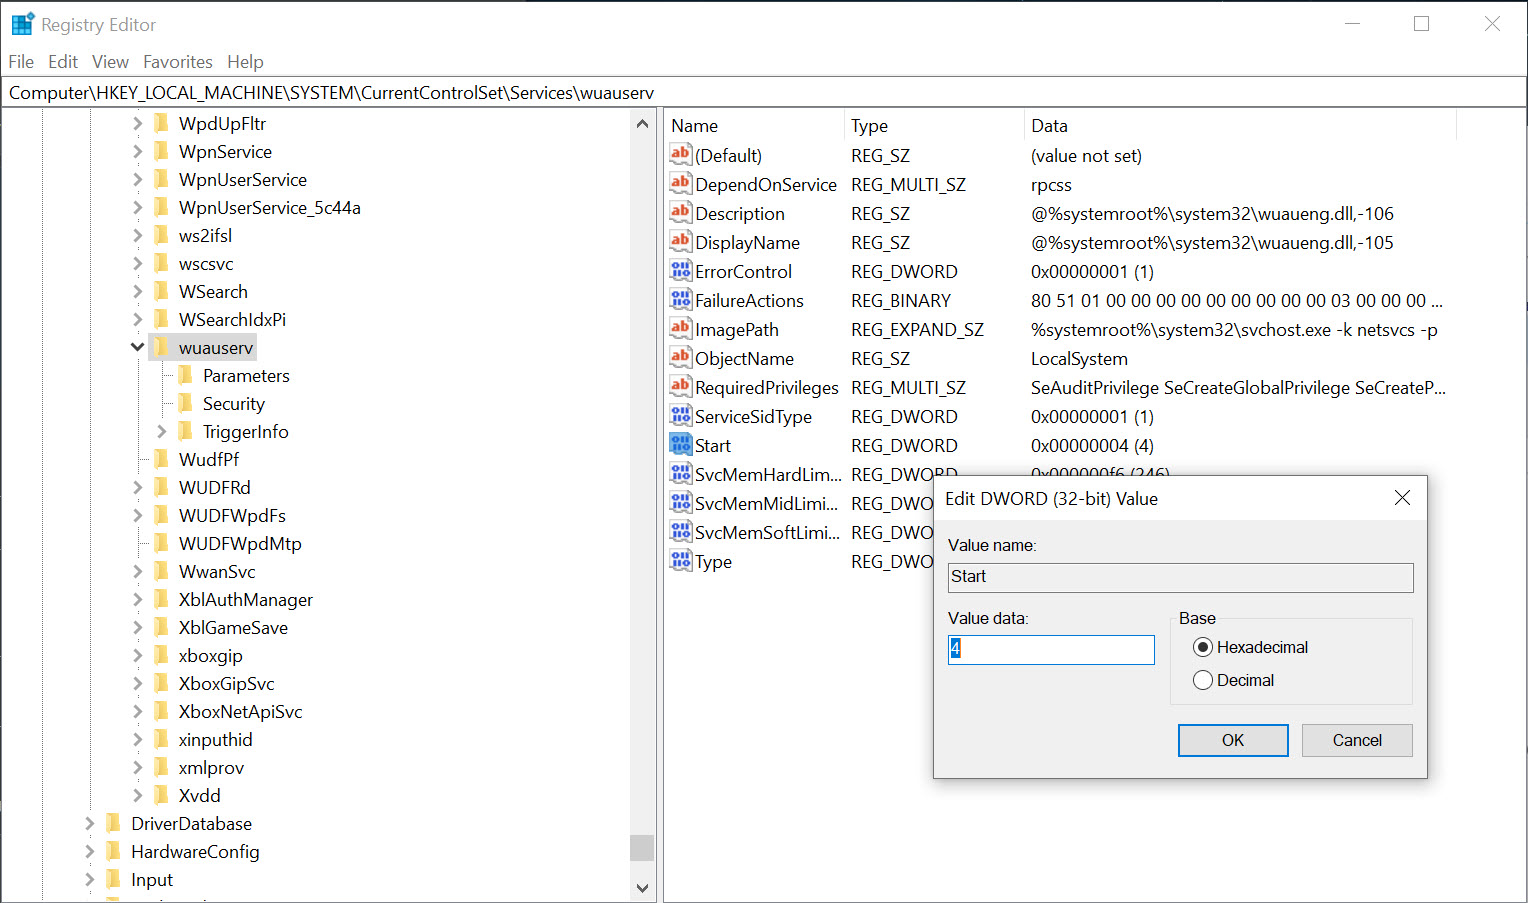Select the xinputhid tree key
The height and width of the screenshot is (903, 1528).
(x=215, y=739)
